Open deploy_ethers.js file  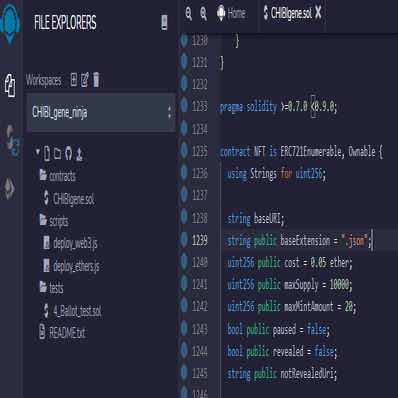pos(71,266)
